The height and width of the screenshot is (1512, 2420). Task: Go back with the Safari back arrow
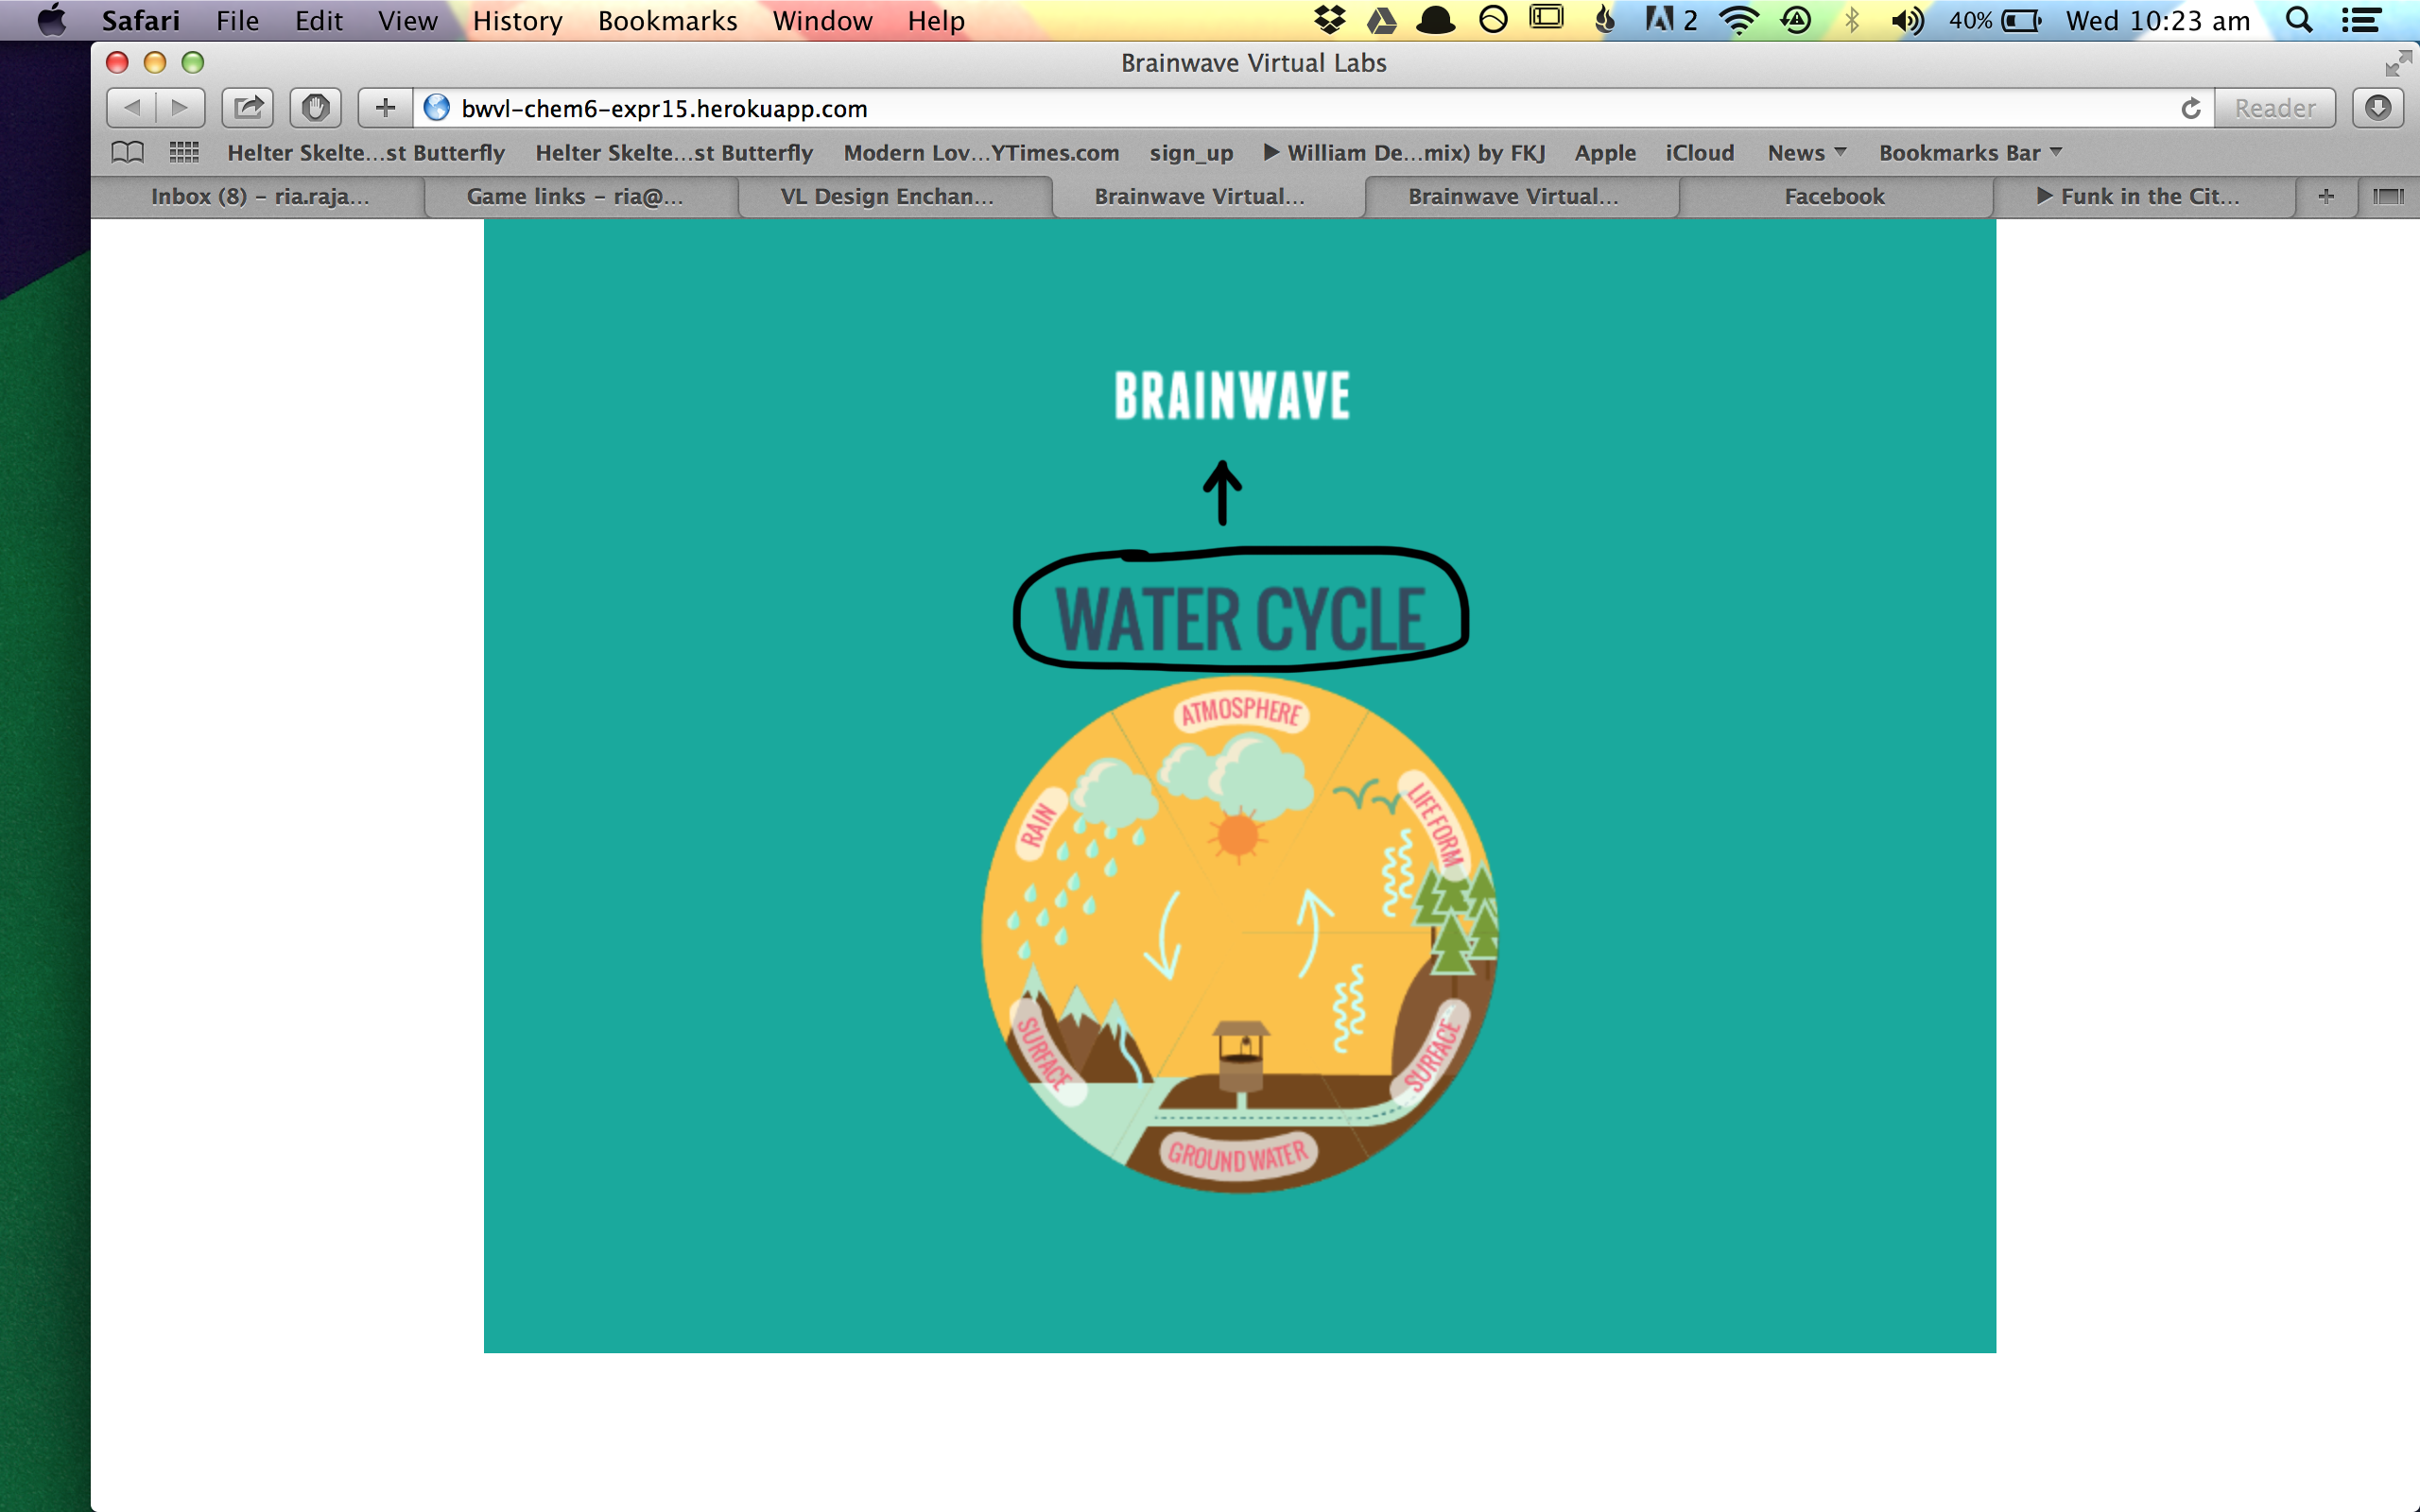pyautogui.click(x=131, y=108)
